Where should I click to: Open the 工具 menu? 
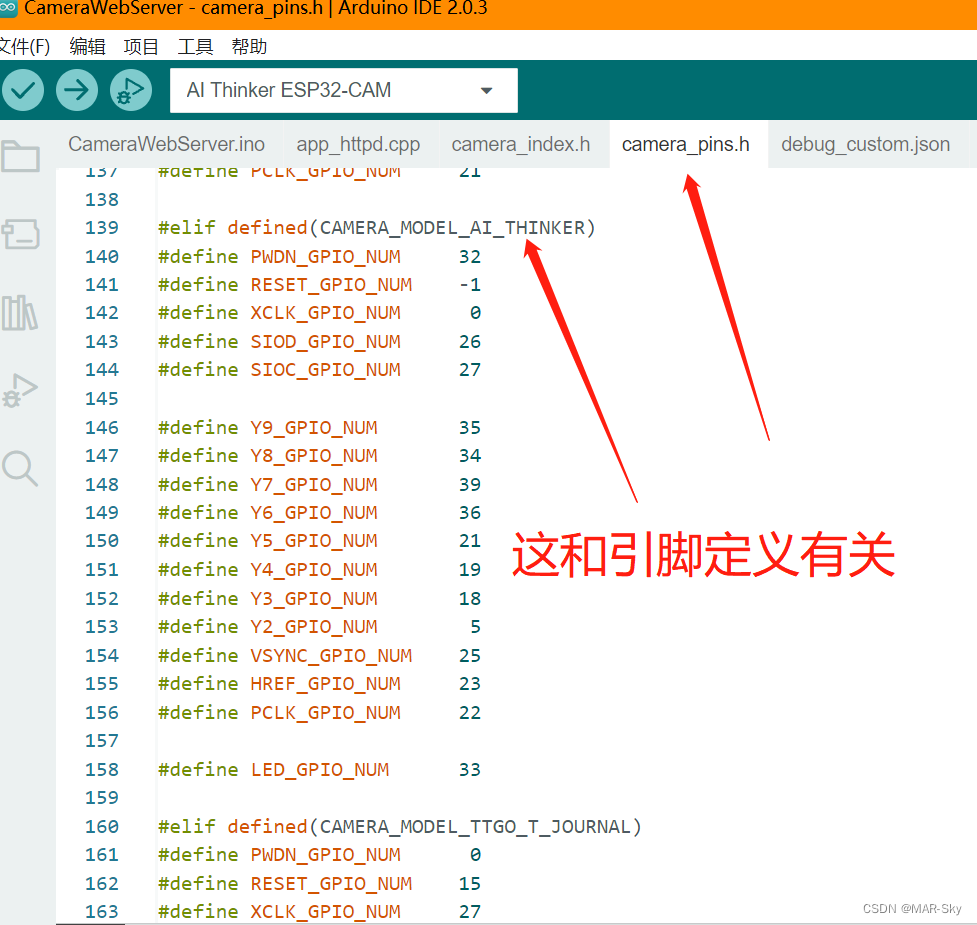point(195,47)
